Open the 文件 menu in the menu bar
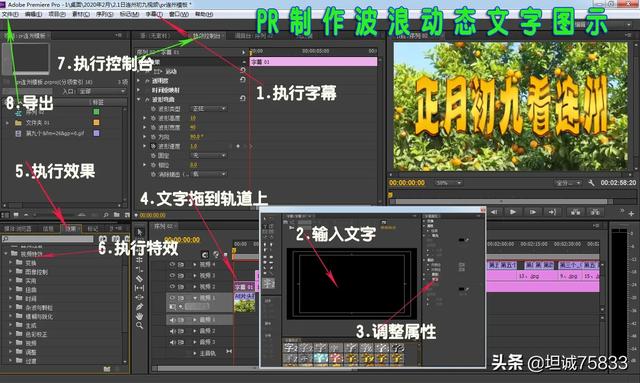The width and height of the screenshot is (640, 383). point(10,14)
